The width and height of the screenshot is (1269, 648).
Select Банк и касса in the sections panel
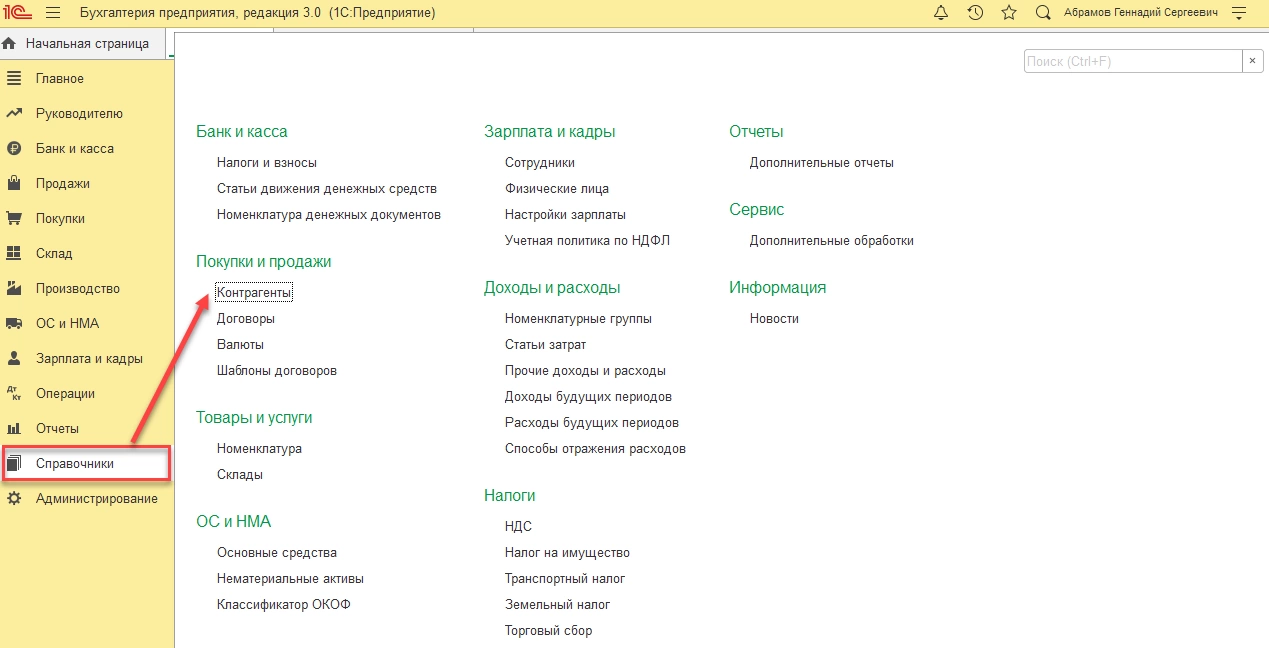click(75, 149)
